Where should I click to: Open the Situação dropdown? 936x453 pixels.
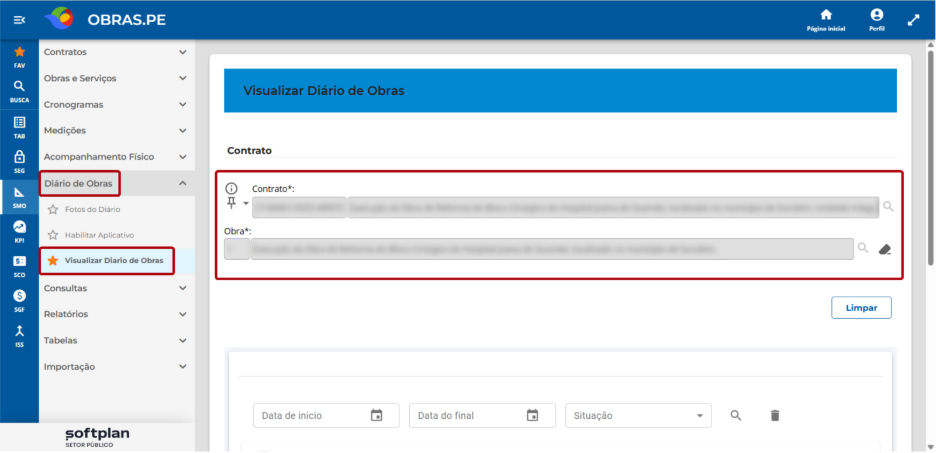638,415
